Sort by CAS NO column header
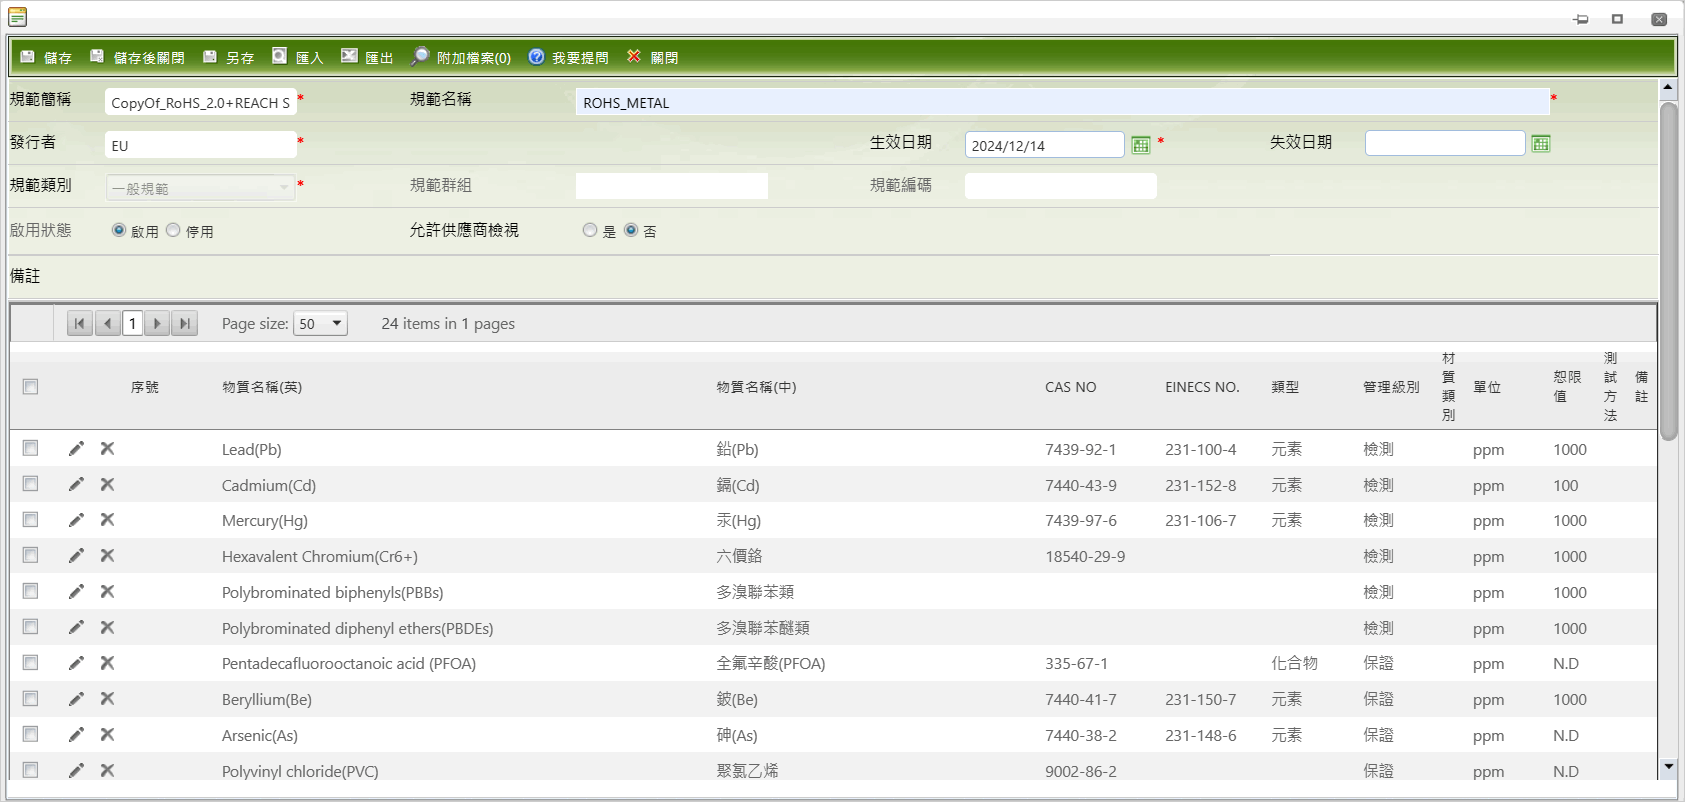Image resolution: width=1685 pixels, height=802 pixels. (x=1071, y=387)
